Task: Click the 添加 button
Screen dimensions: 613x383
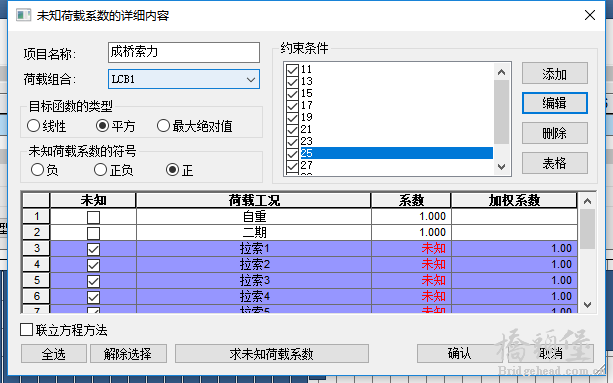Action: coord(554,73)
